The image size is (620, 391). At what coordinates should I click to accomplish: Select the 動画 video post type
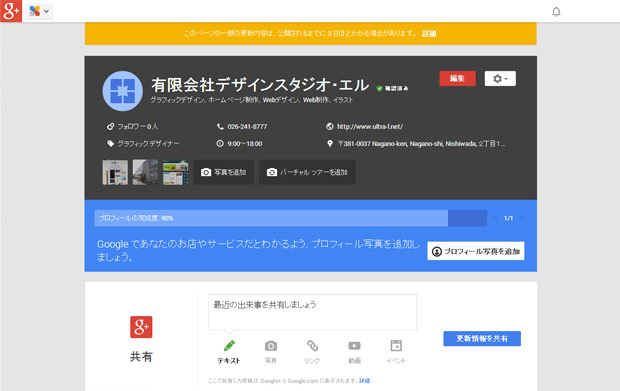pyautogui.click(x=354, y=351)
